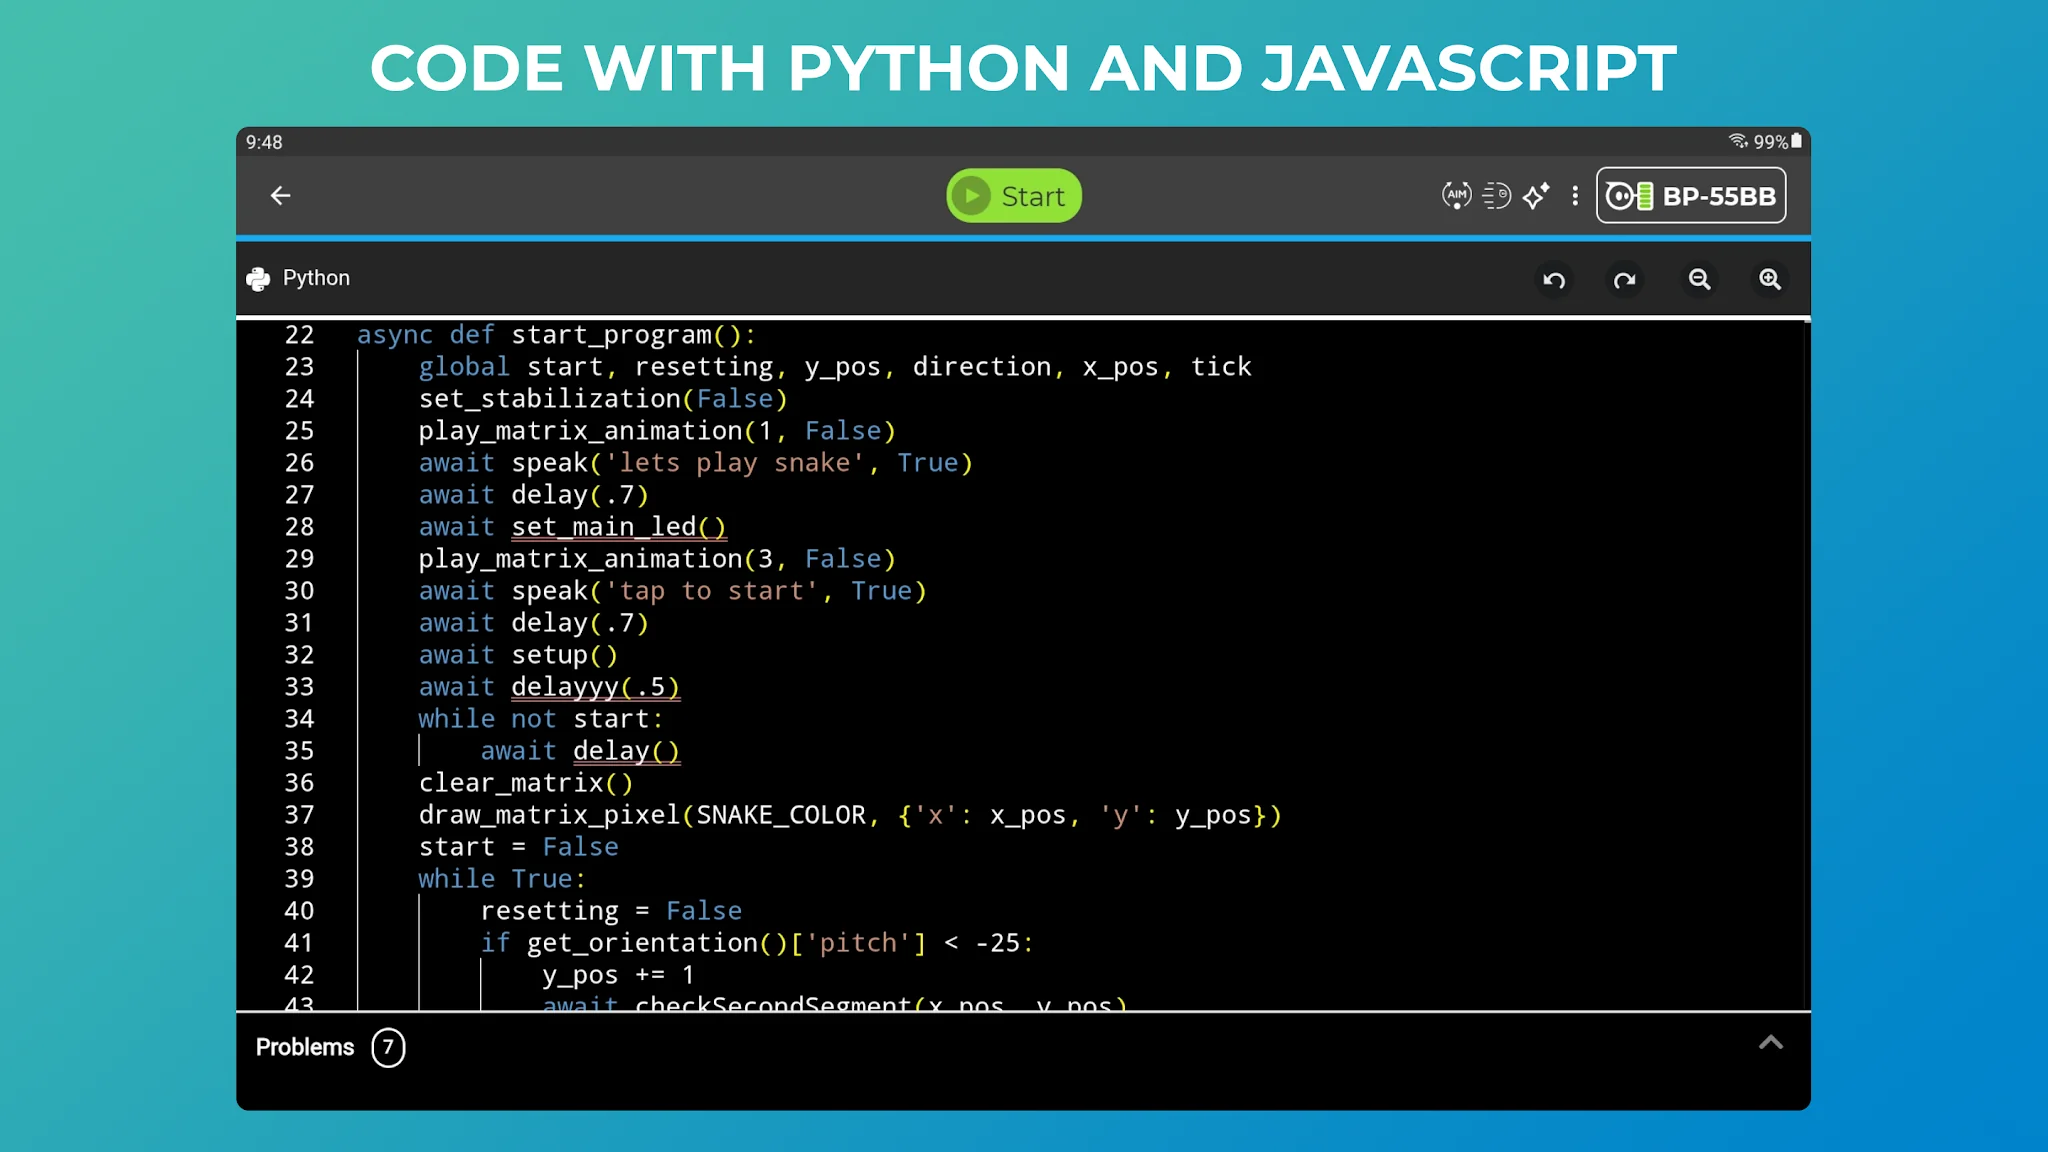
Task: Zoom out the code editor
Action: [1699, 280]
